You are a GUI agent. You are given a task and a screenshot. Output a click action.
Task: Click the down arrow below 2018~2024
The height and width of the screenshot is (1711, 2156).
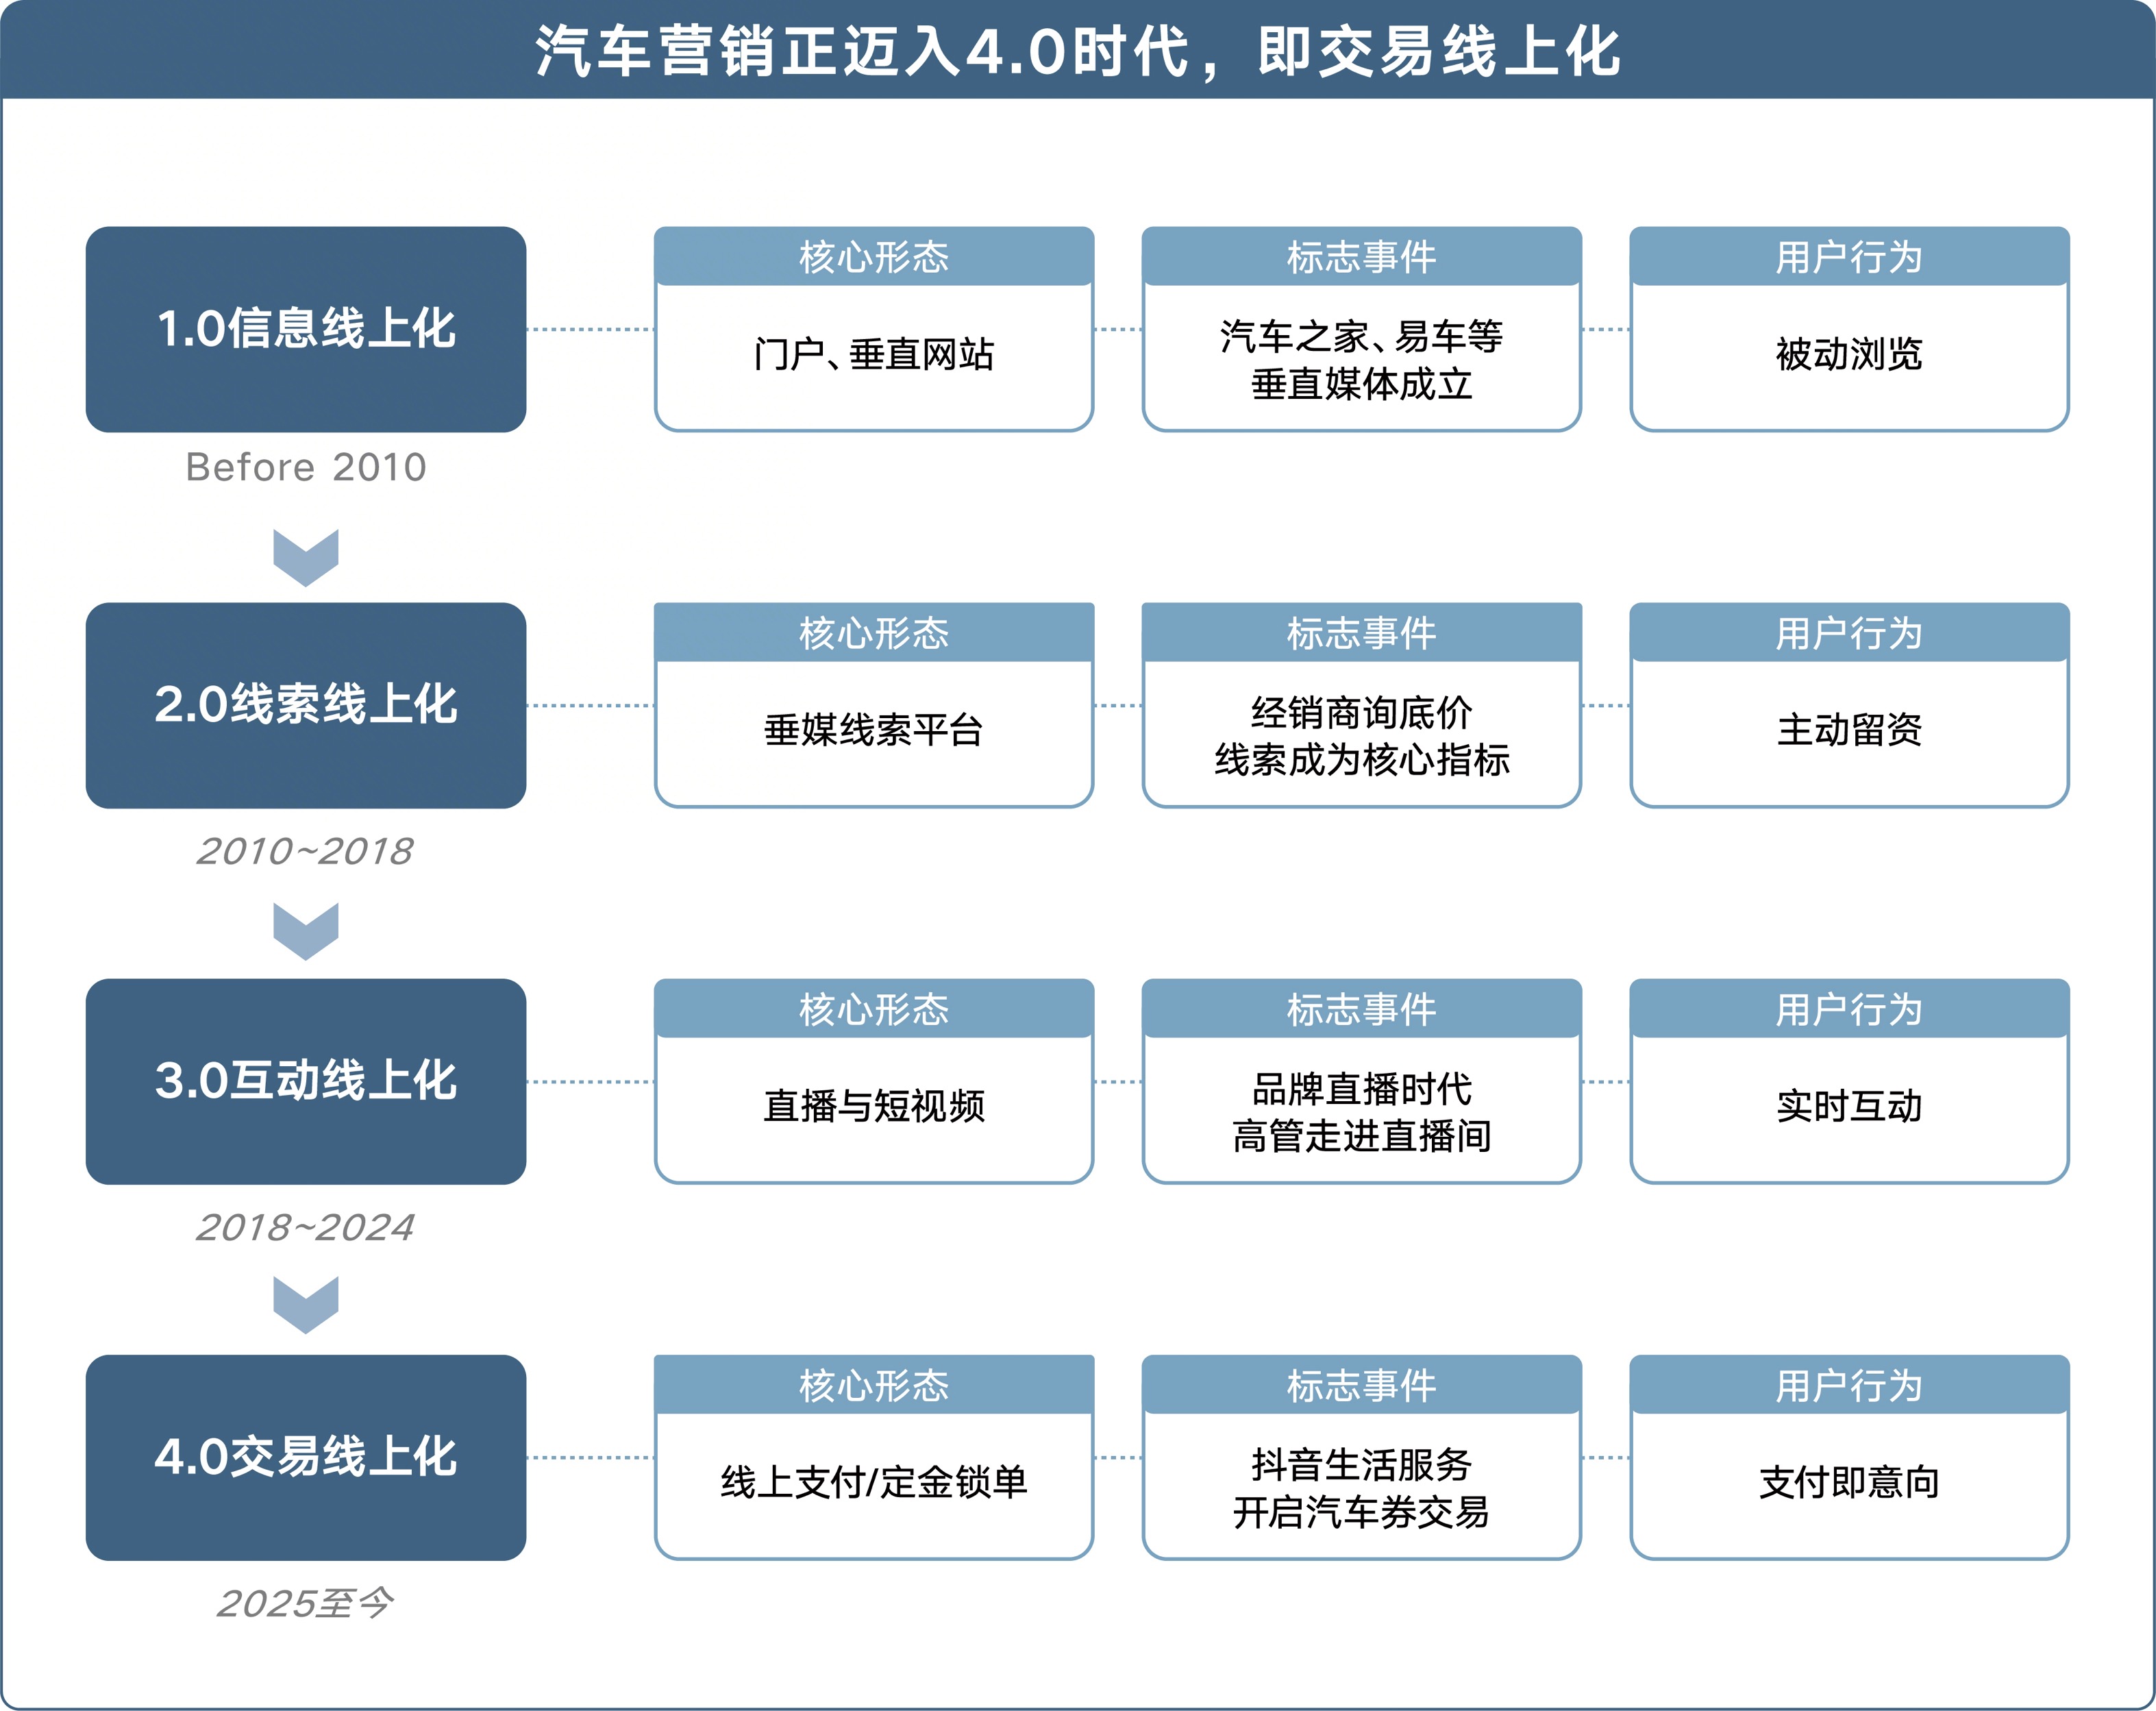click(x=306, y=1304)
